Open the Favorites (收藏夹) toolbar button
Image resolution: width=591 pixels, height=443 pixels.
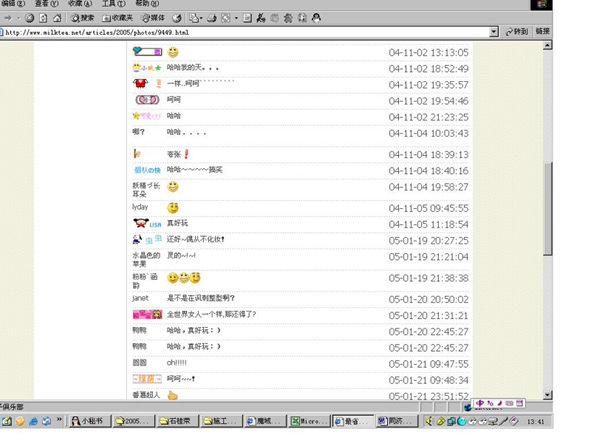pyautogui.click(x=117, y=18)
